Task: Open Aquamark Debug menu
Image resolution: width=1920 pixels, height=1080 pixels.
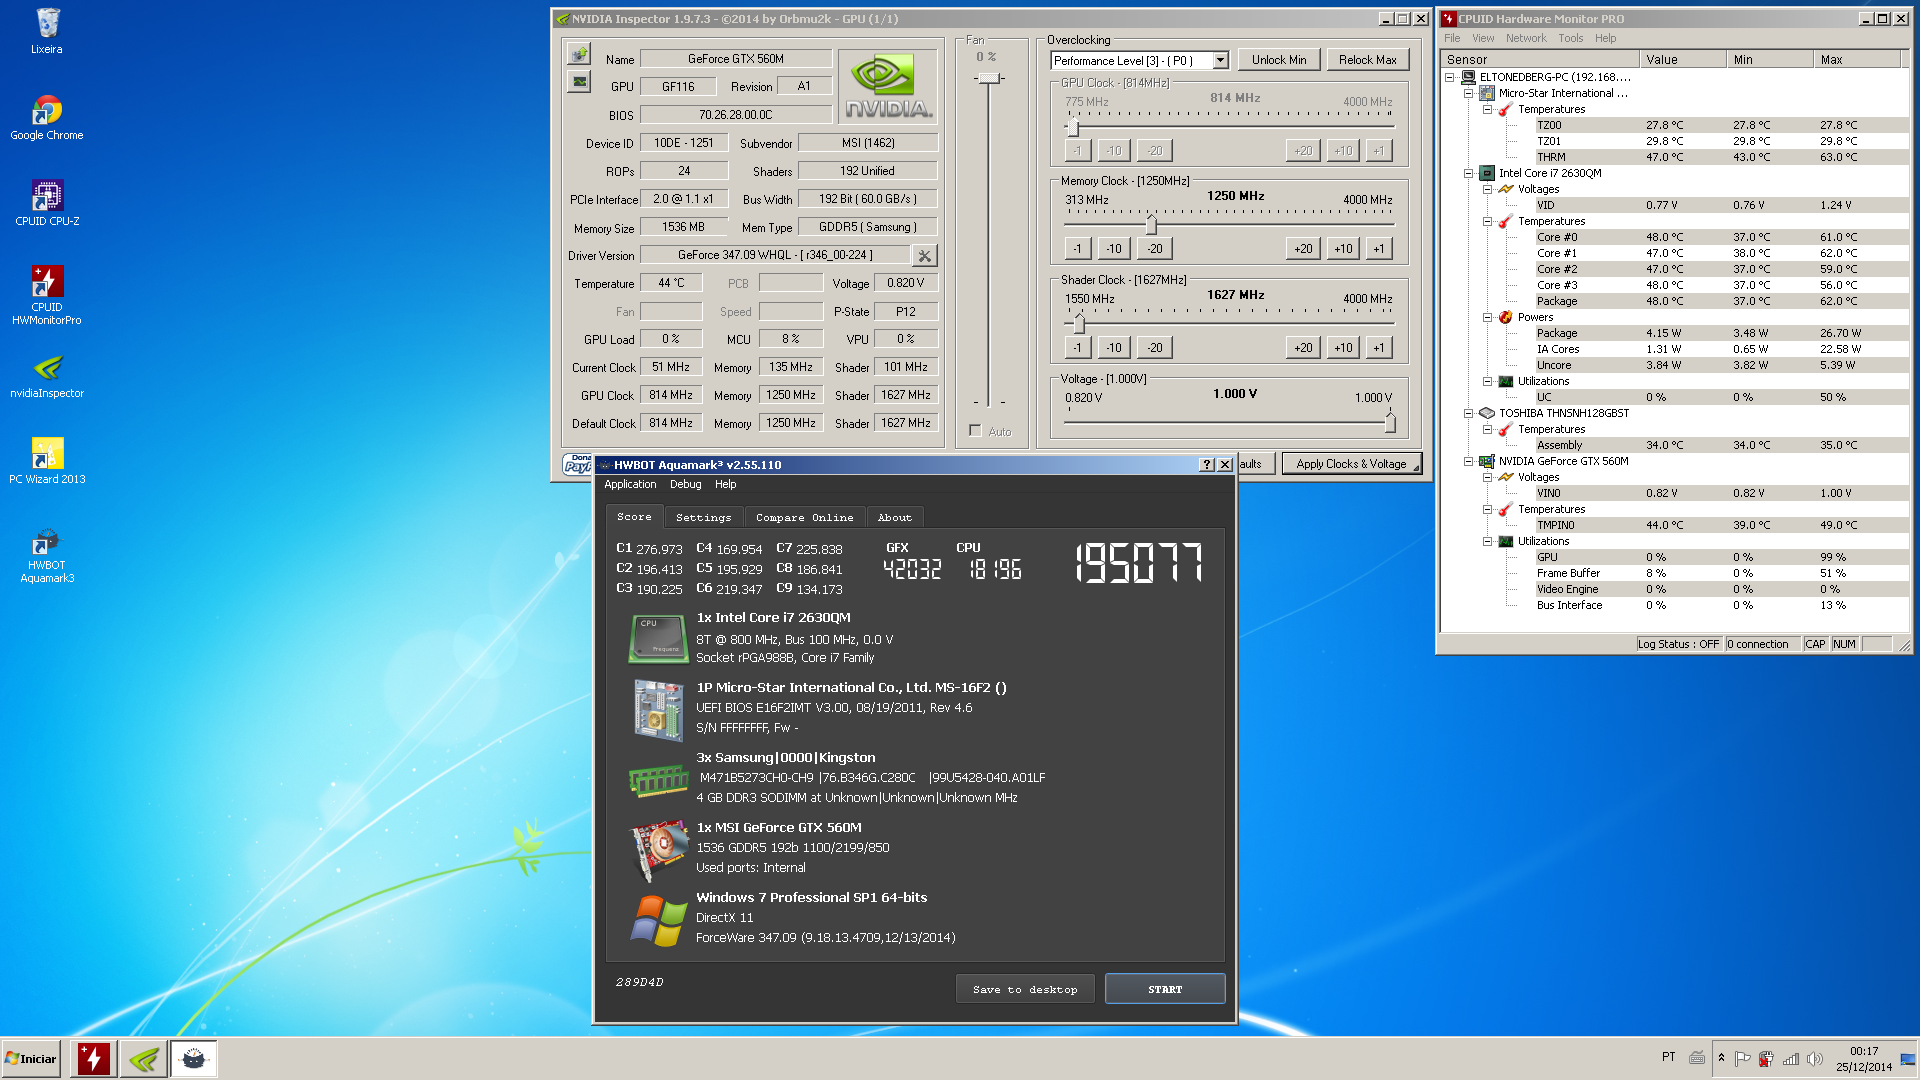Action: click(x=685, y=485)
